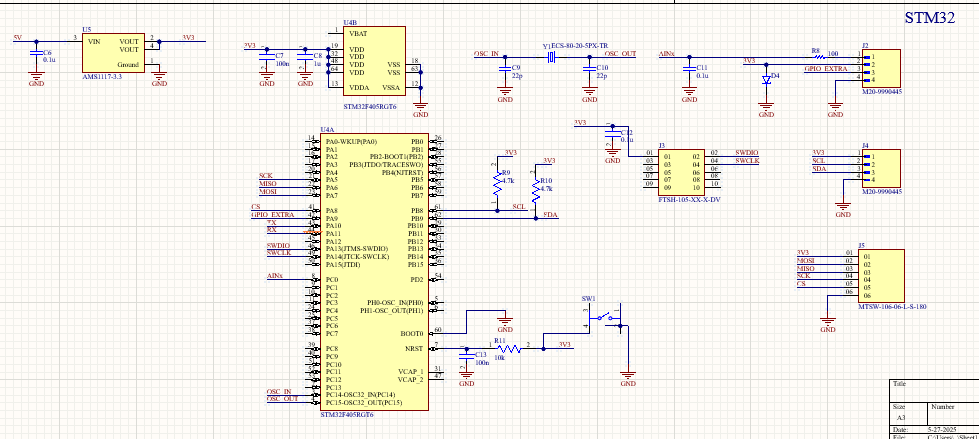Viewport: 979px width, 439px height.
Task: Select capacitor C11 on the AINx line
Action: tap(689, 71)
